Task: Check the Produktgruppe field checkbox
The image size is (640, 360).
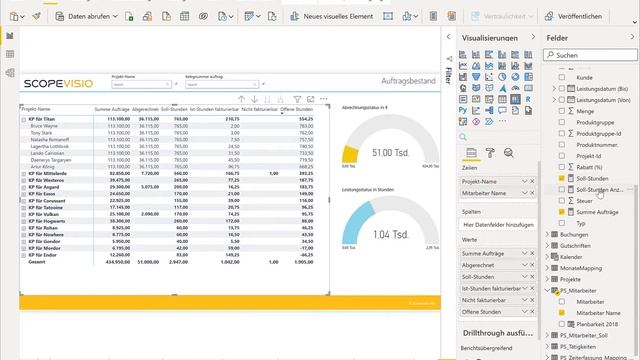Action: (x=562, y=122)
